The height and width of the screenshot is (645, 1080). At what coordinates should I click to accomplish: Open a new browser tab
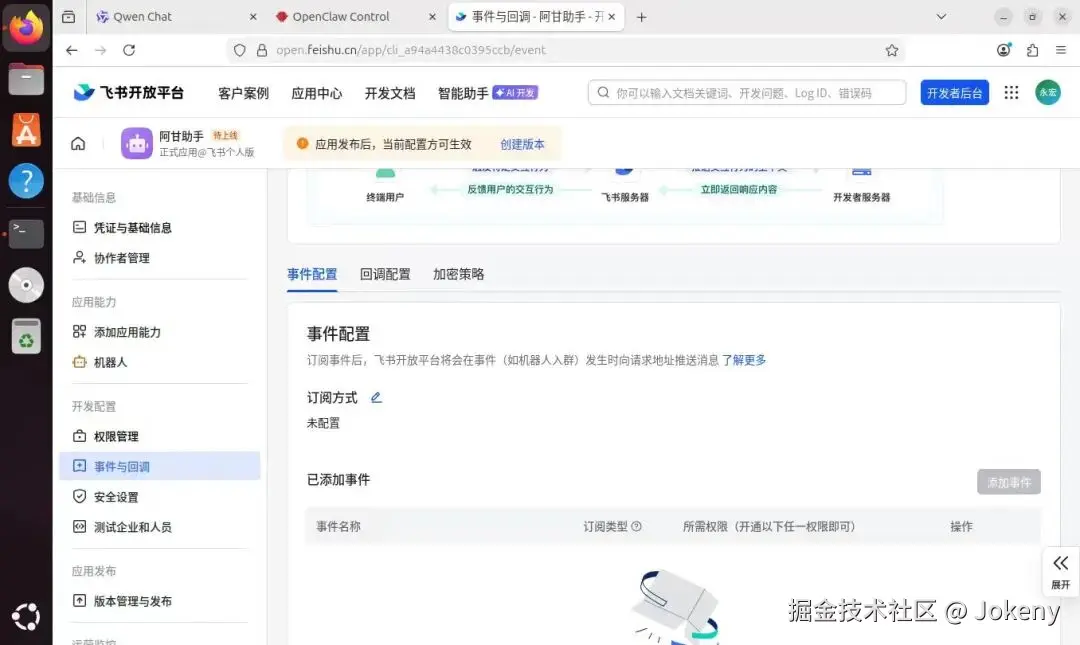pos(641,17)
